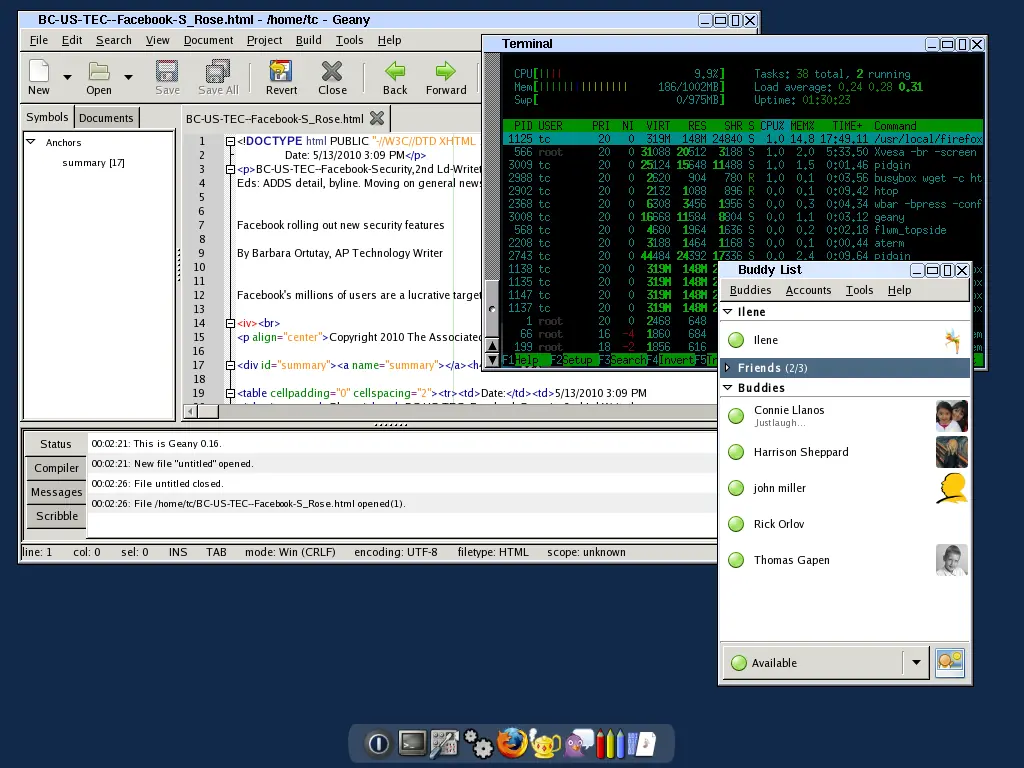Open the Buddies menu in Buddy List
The height and width of the screenshot is (768, 1024).
750,291
